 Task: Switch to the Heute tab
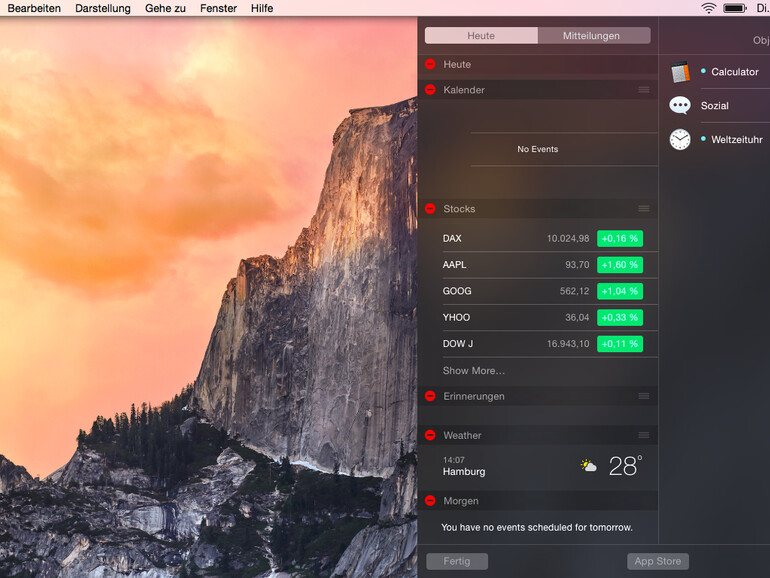481,36
